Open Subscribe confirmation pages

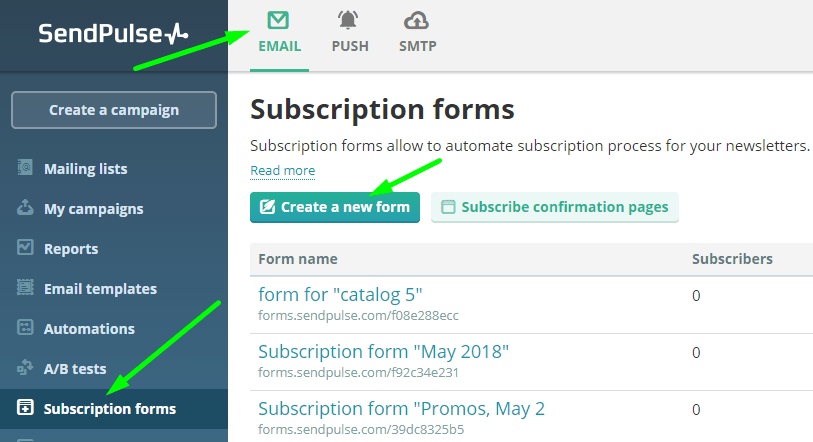555,207
